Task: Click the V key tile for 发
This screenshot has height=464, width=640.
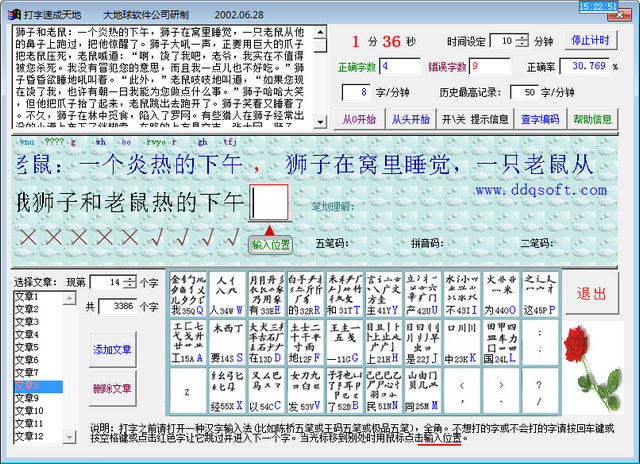Action: click(x=305, y=390)
